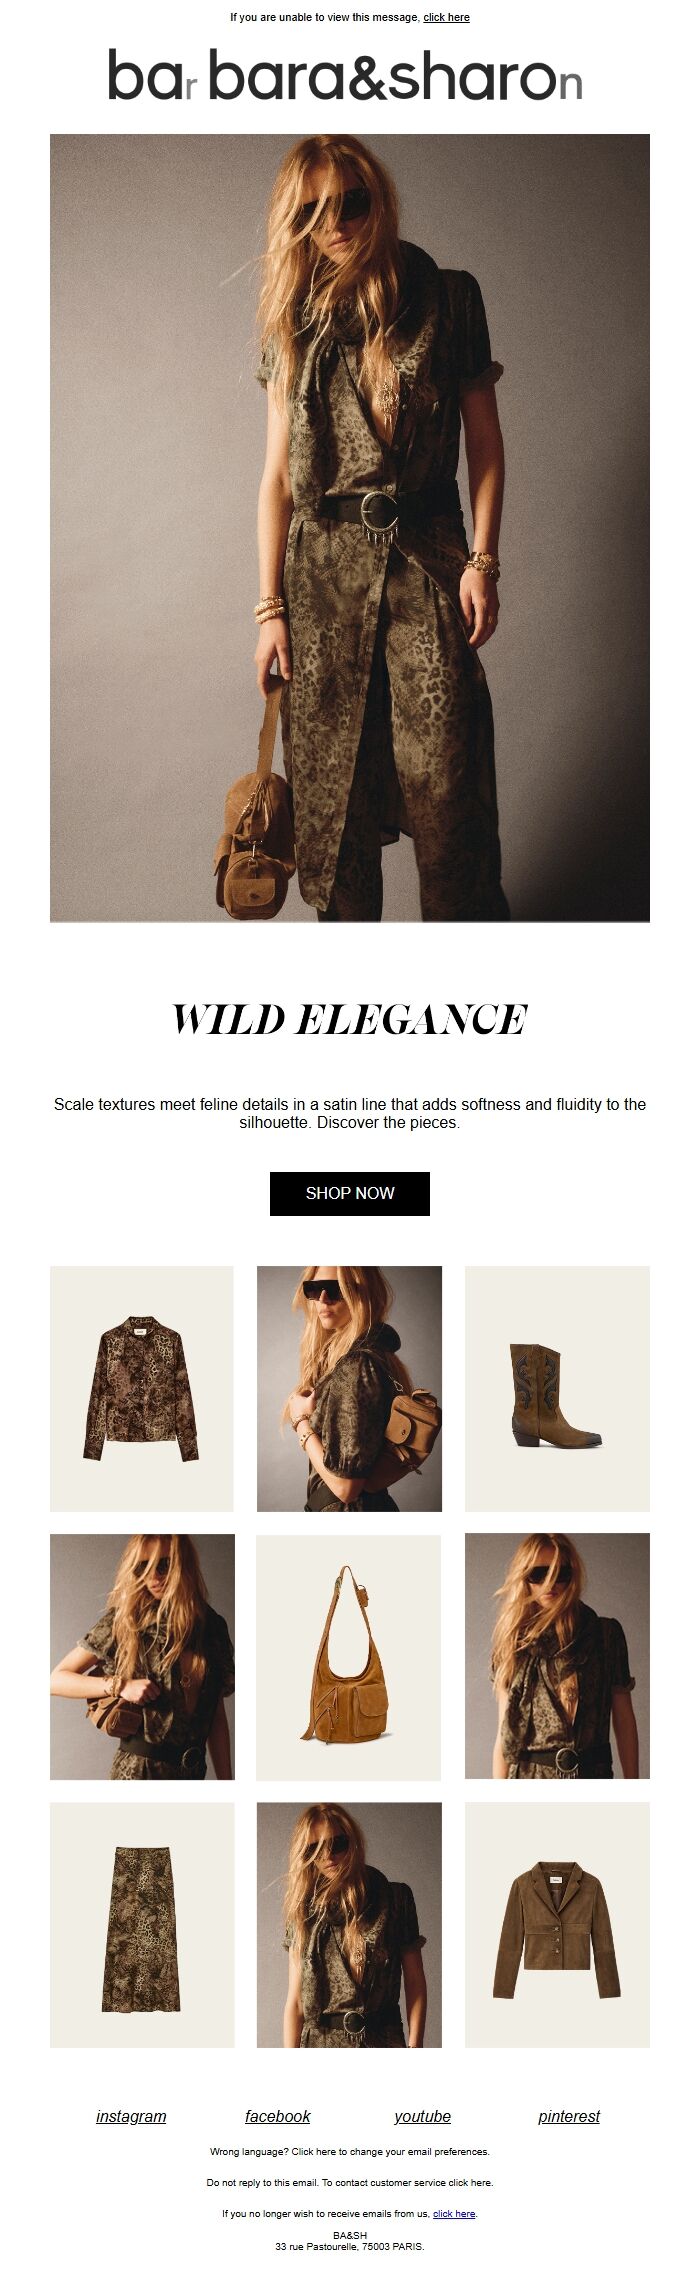Open photo of model clutching brown bag

(x=142, y=1657)
